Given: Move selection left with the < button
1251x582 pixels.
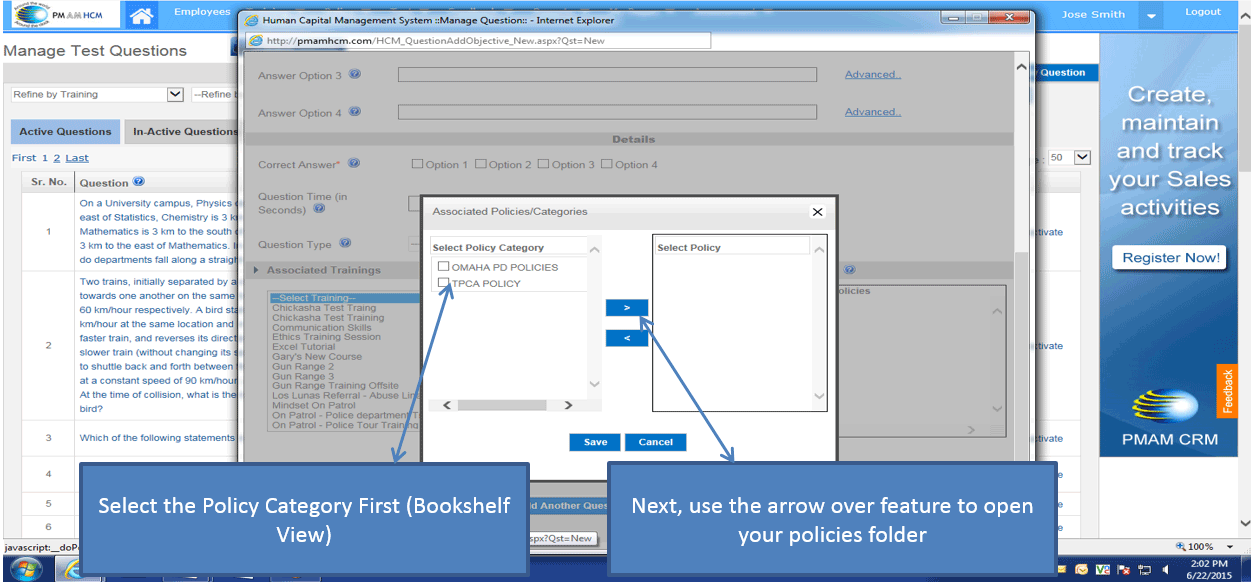Looking at the screenshot, I should tap(627, 338).
